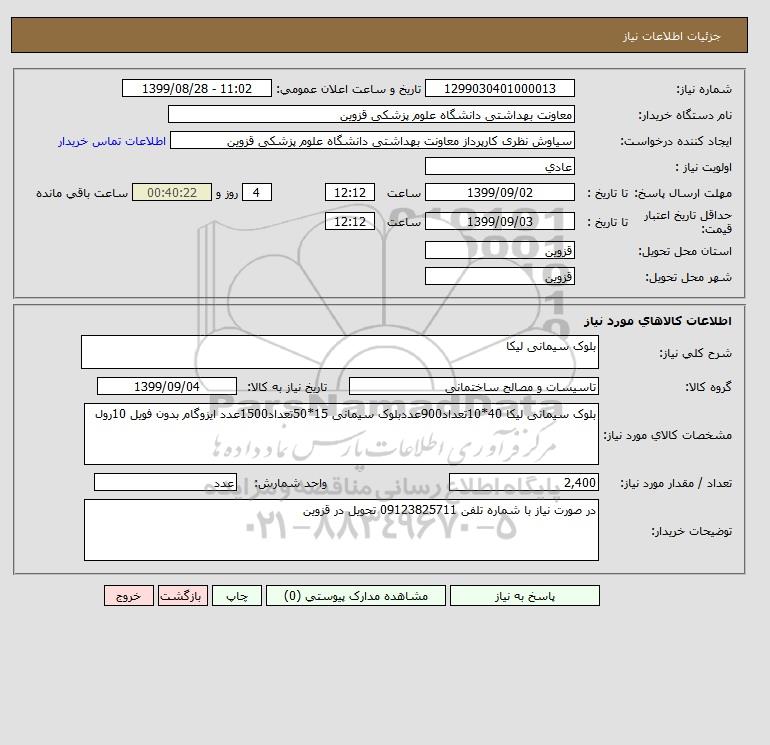770x745 pixels.
Task: Click the اولویت نیاز label
Action: click(704, 167)
